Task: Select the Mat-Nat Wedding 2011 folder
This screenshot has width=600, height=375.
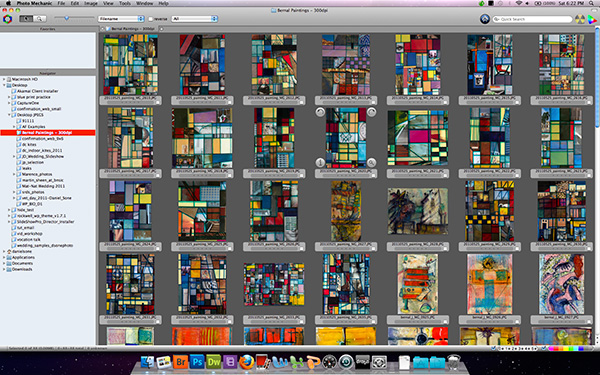Action: click(x=43, y=186)
